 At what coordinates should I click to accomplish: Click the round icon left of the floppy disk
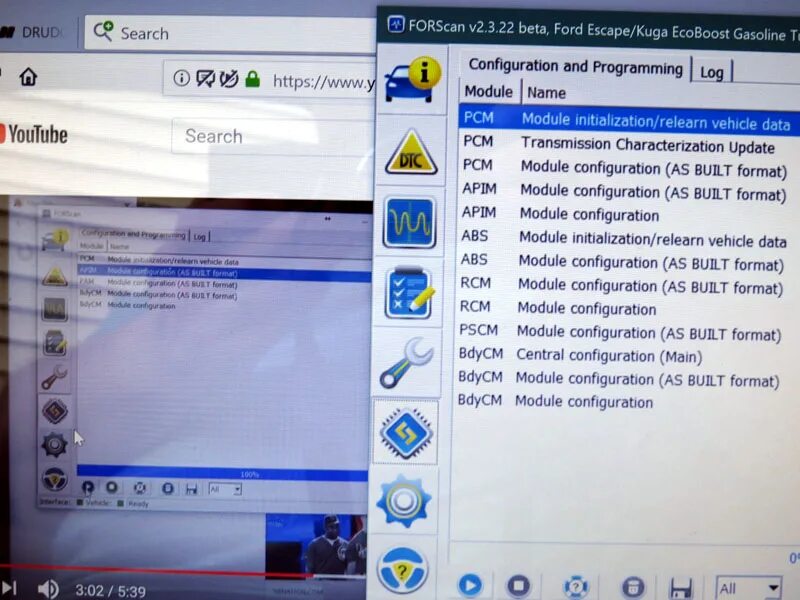click(633, 587)
